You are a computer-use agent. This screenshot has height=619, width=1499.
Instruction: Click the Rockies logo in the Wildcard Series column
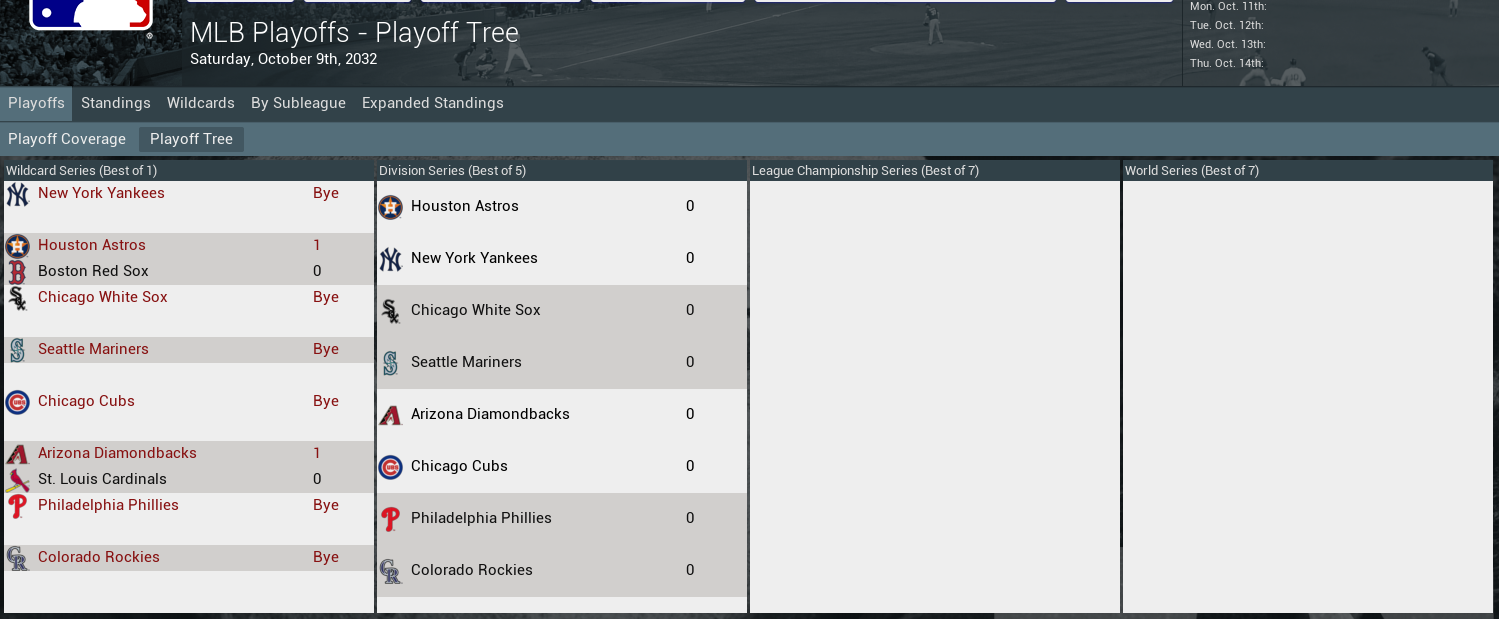point(17,558)
